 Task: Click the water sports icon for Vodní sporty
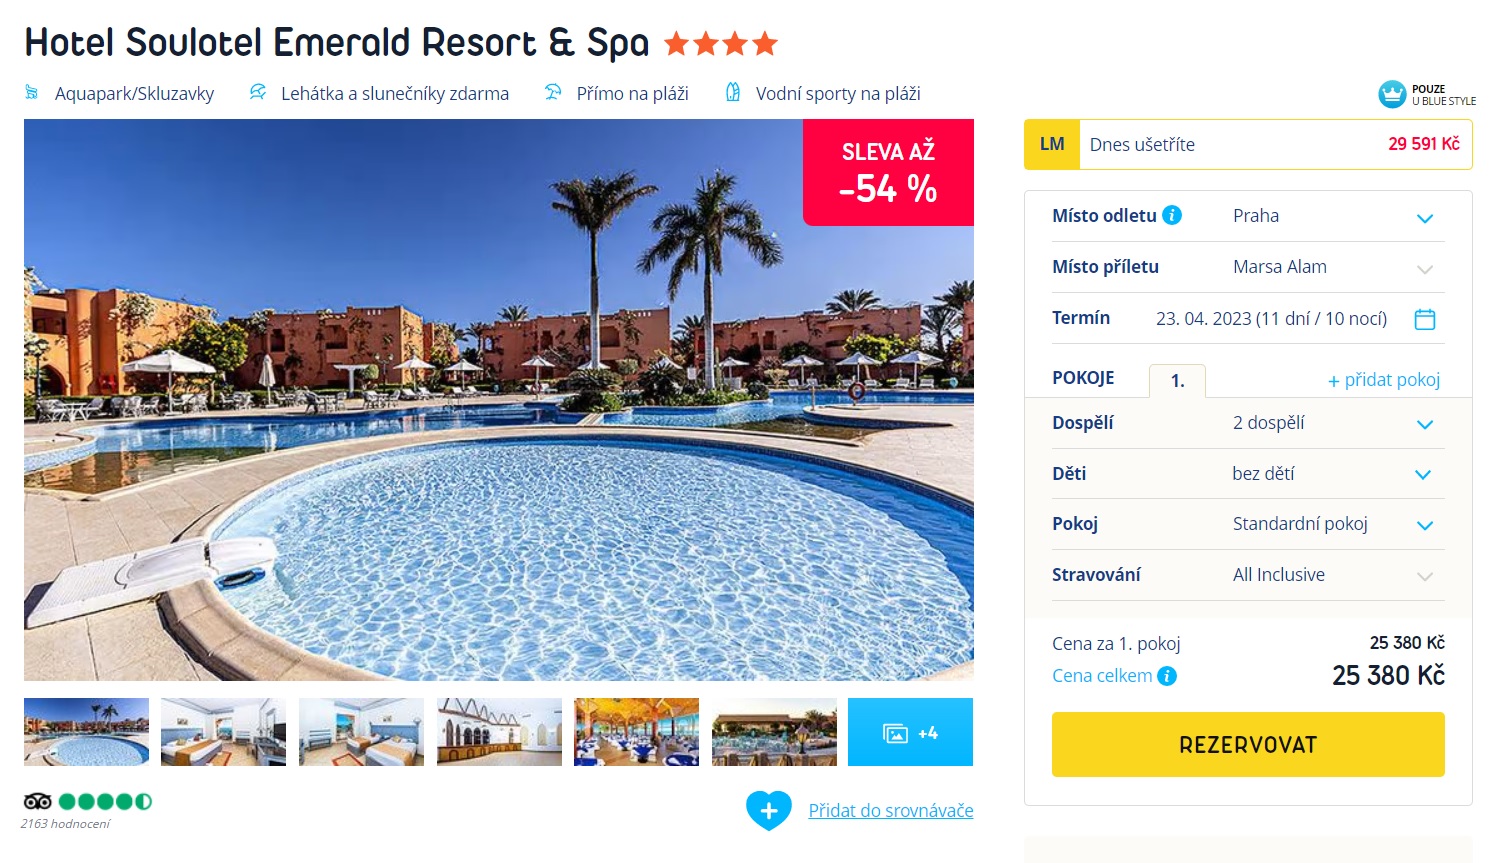pyautogui.click(x=733, y=92)
